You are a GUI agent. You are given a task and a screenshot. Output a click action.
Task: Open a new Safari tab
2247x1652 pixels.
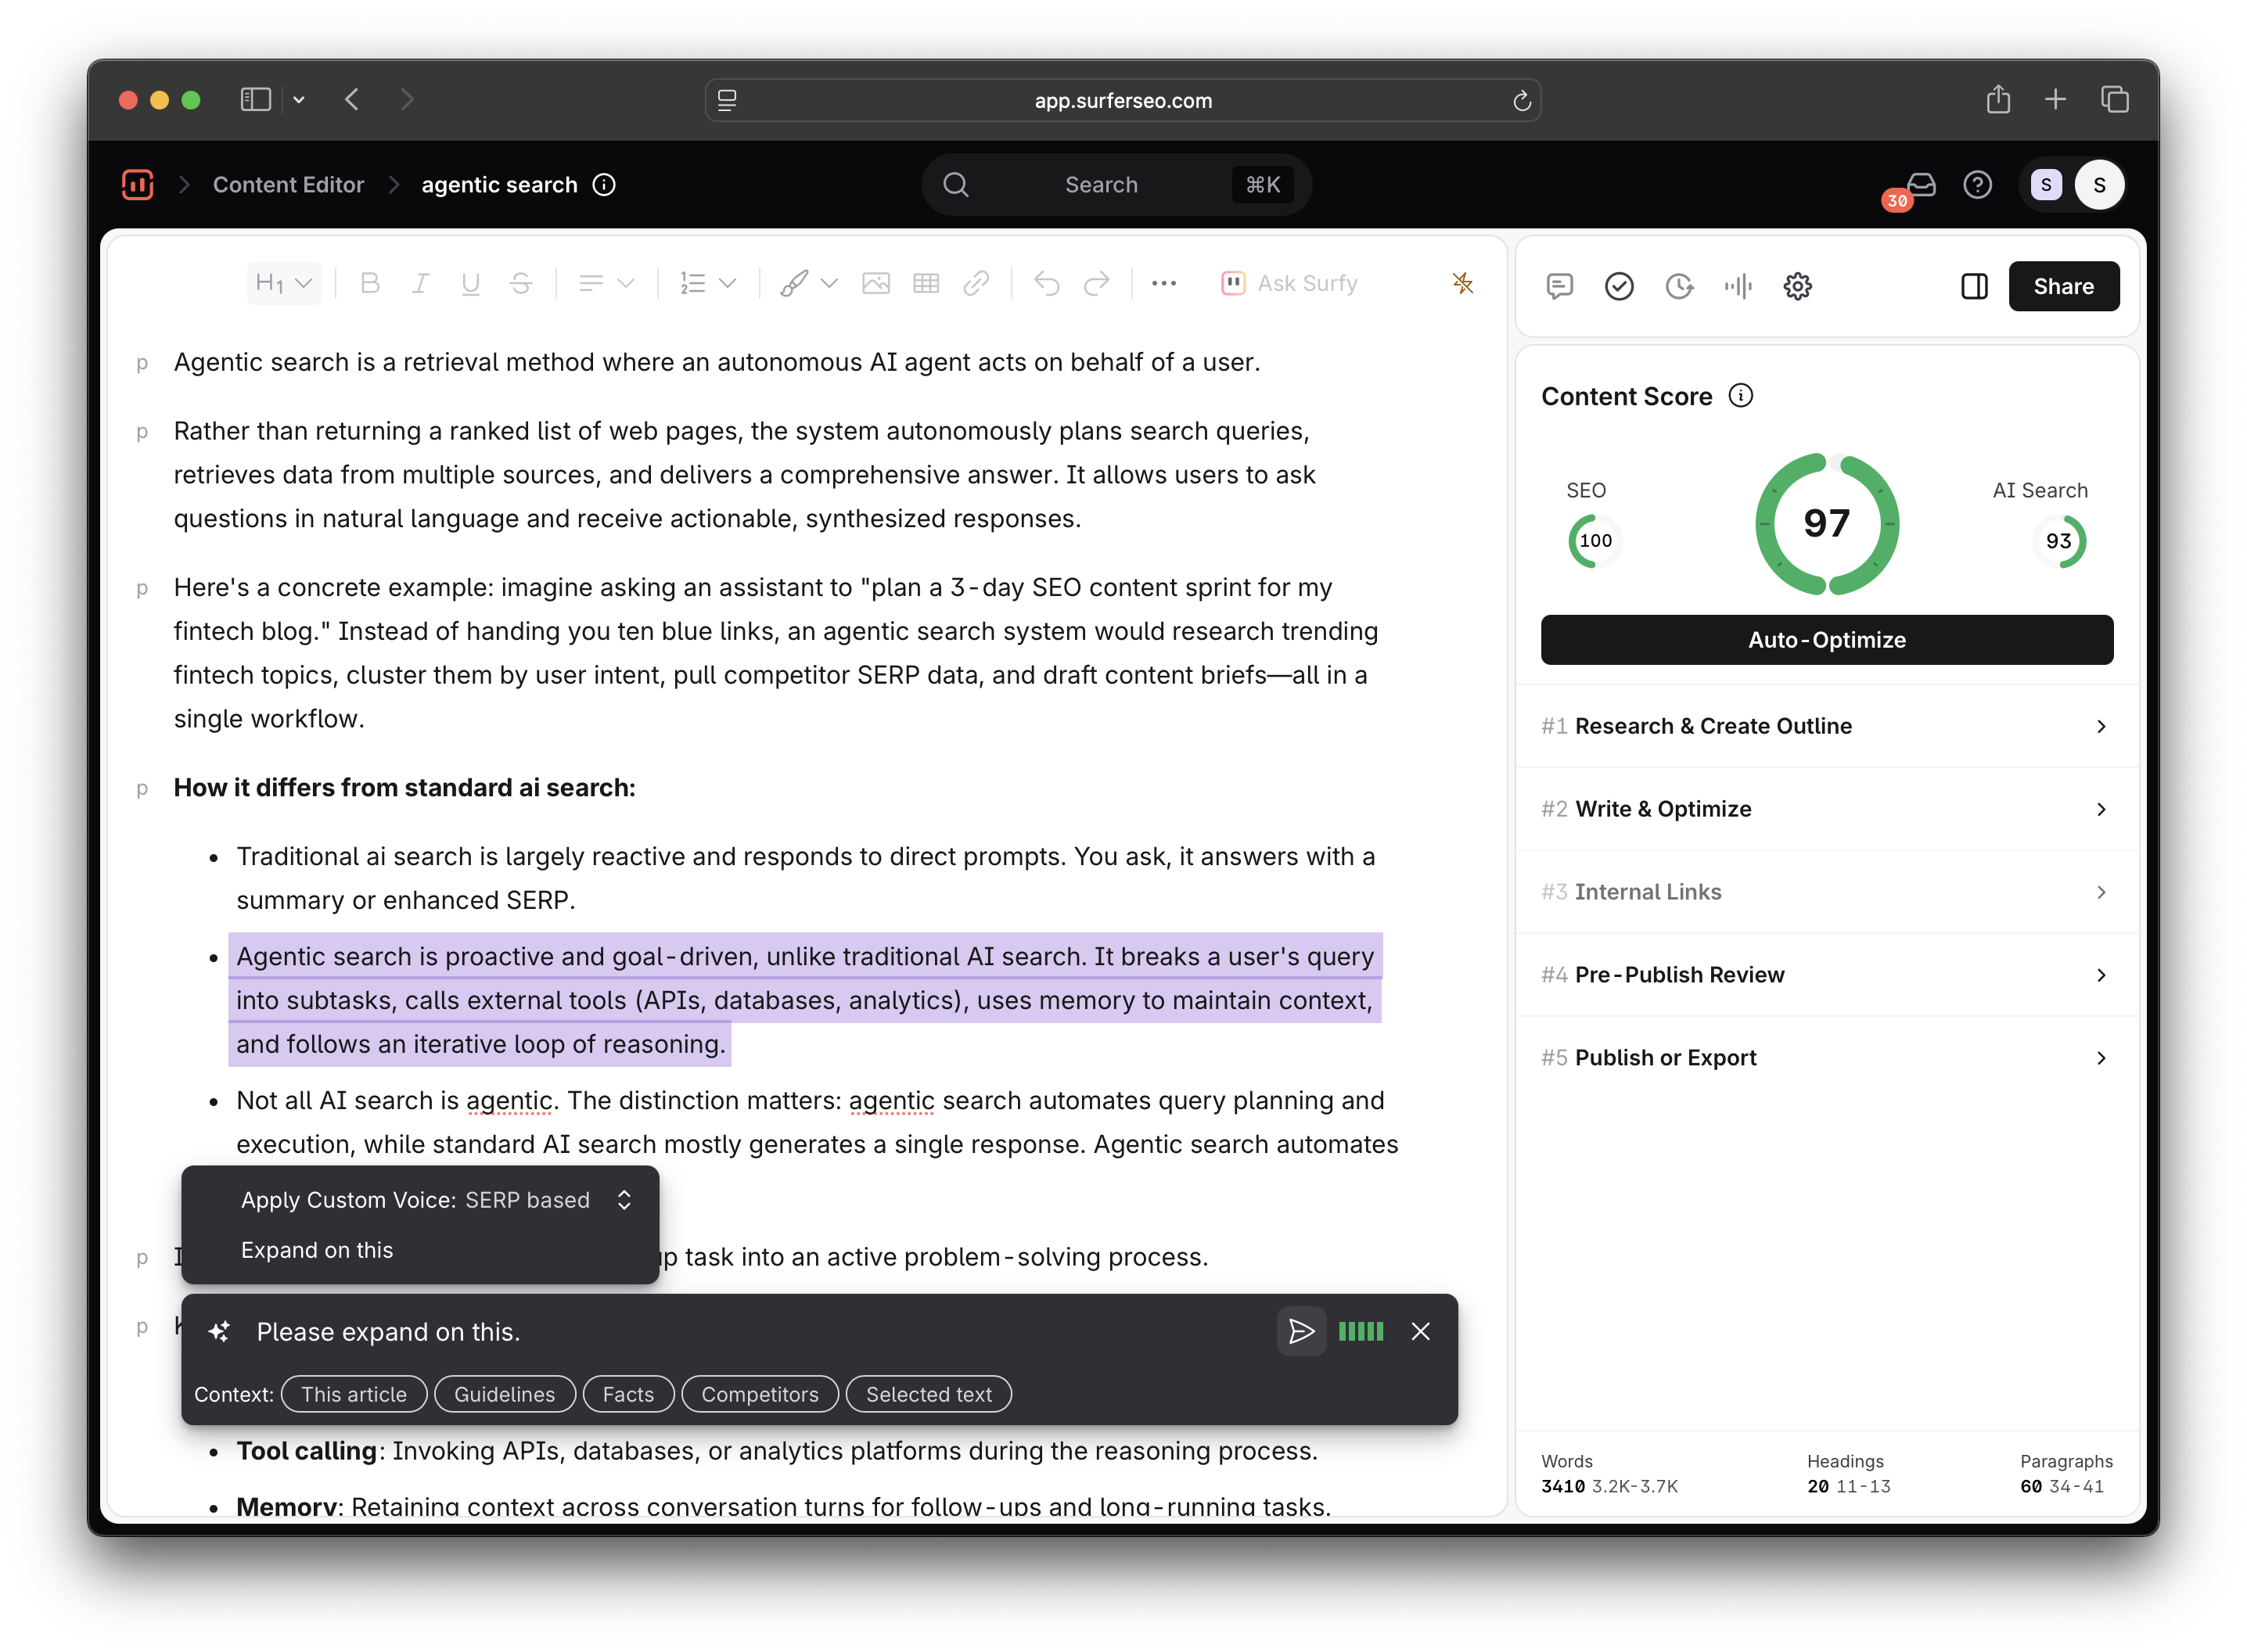[x=2056, y=99]
